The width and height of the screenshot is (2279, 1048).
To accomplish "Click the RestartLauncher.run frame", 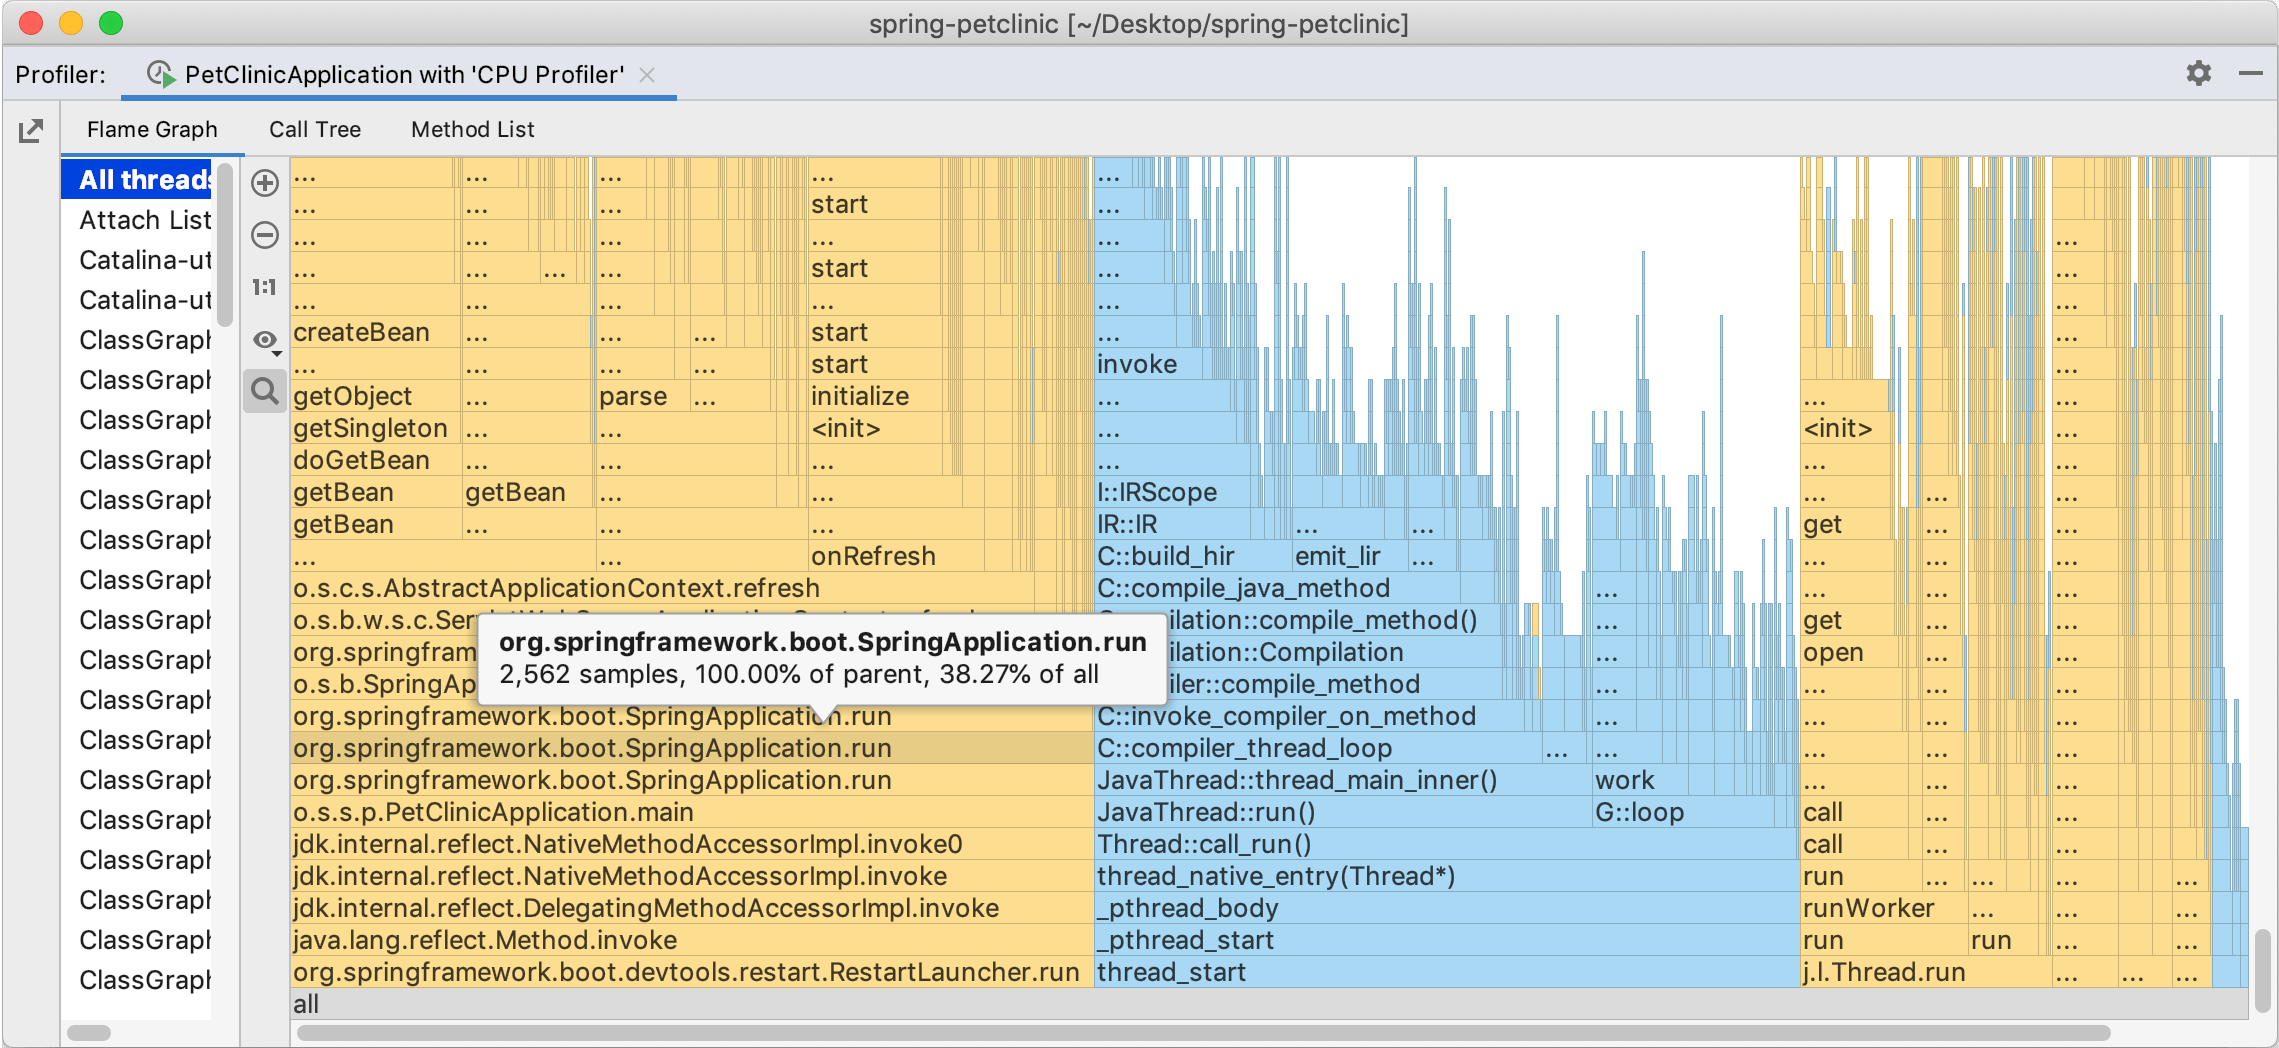I will click(692, 972).
